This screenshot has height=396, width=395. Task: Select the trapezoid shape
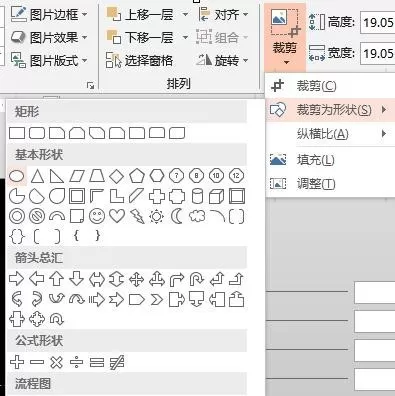click(x=97, y=176)
